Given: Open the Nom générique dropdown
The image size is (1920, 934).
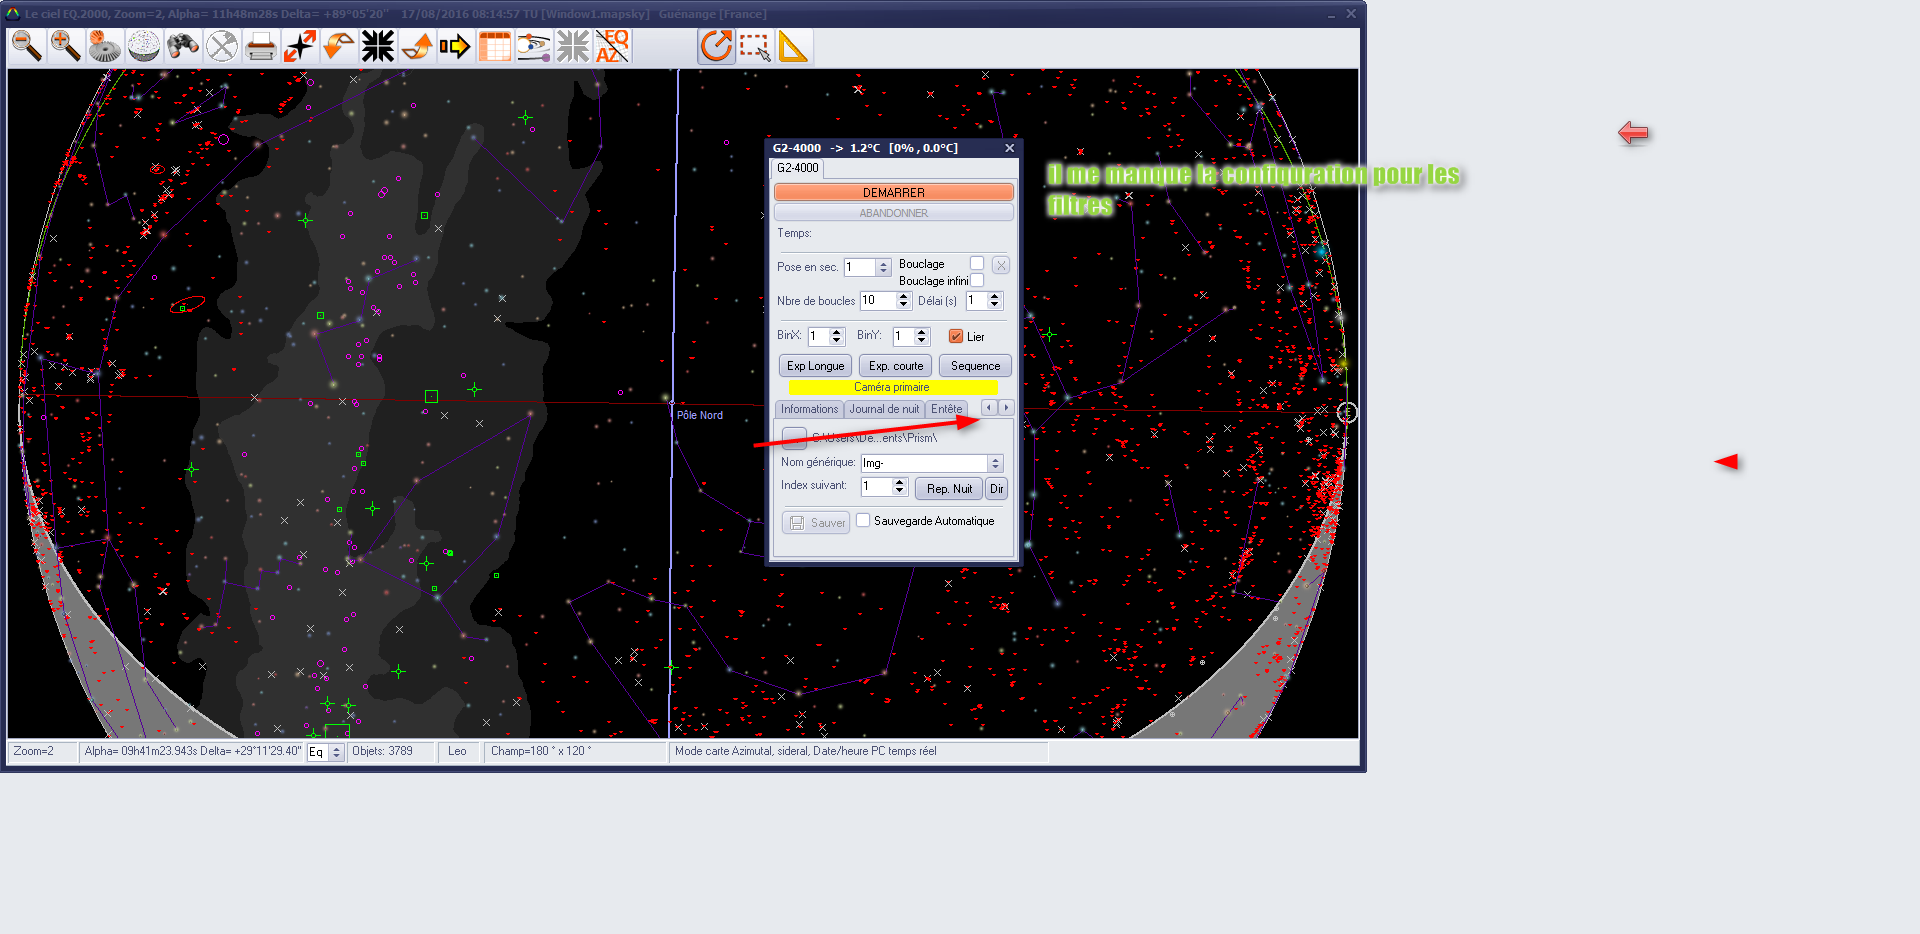Looking at the screenshot, I should [x=995, y=464].
